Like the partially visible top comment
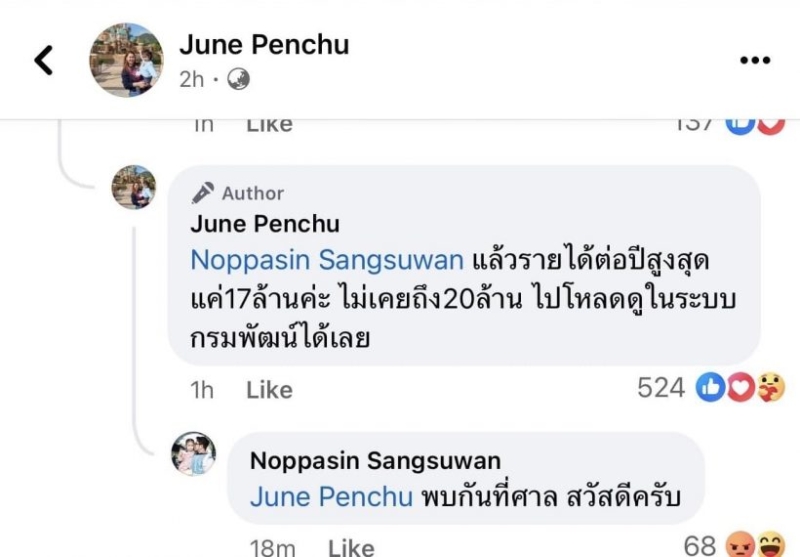800x557 pixels. click(269, 124)
